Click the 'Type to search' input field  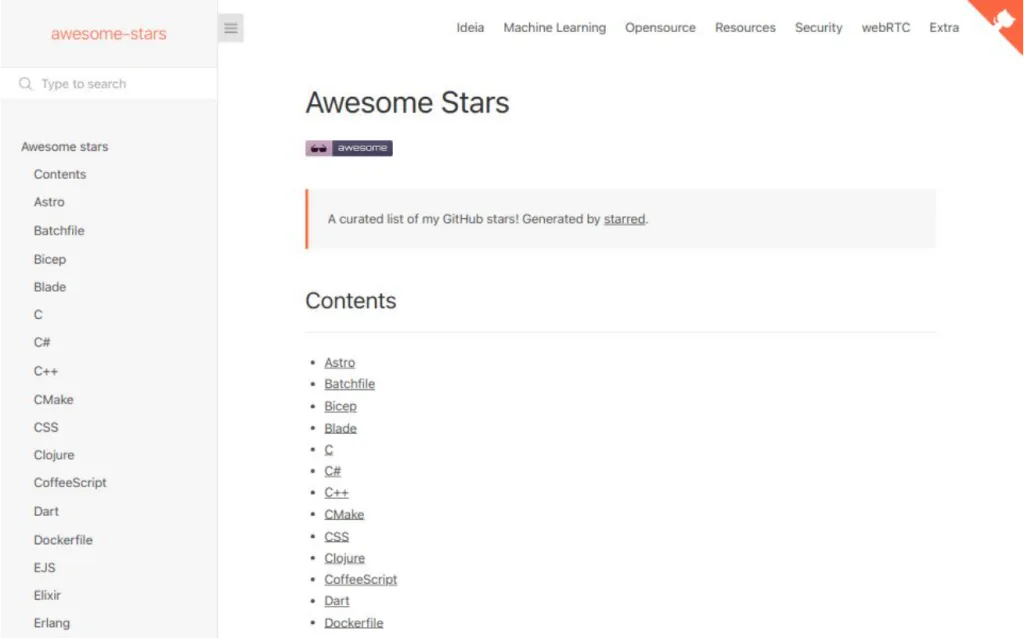pyautogui.click(x=110, y=83)
